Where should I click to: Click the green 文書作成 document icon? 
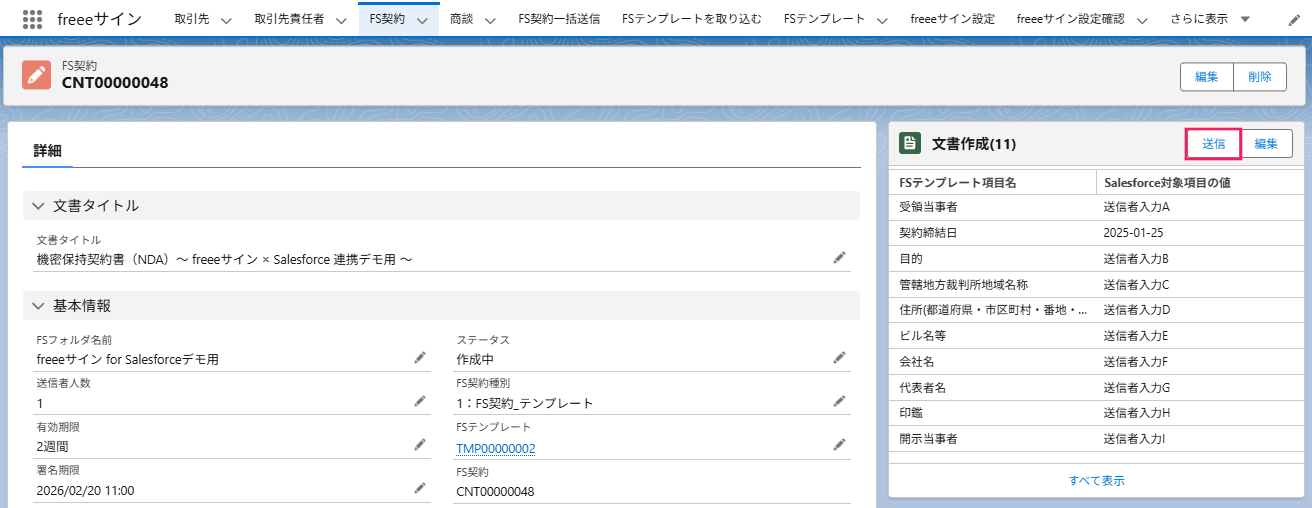pos(909,143)
